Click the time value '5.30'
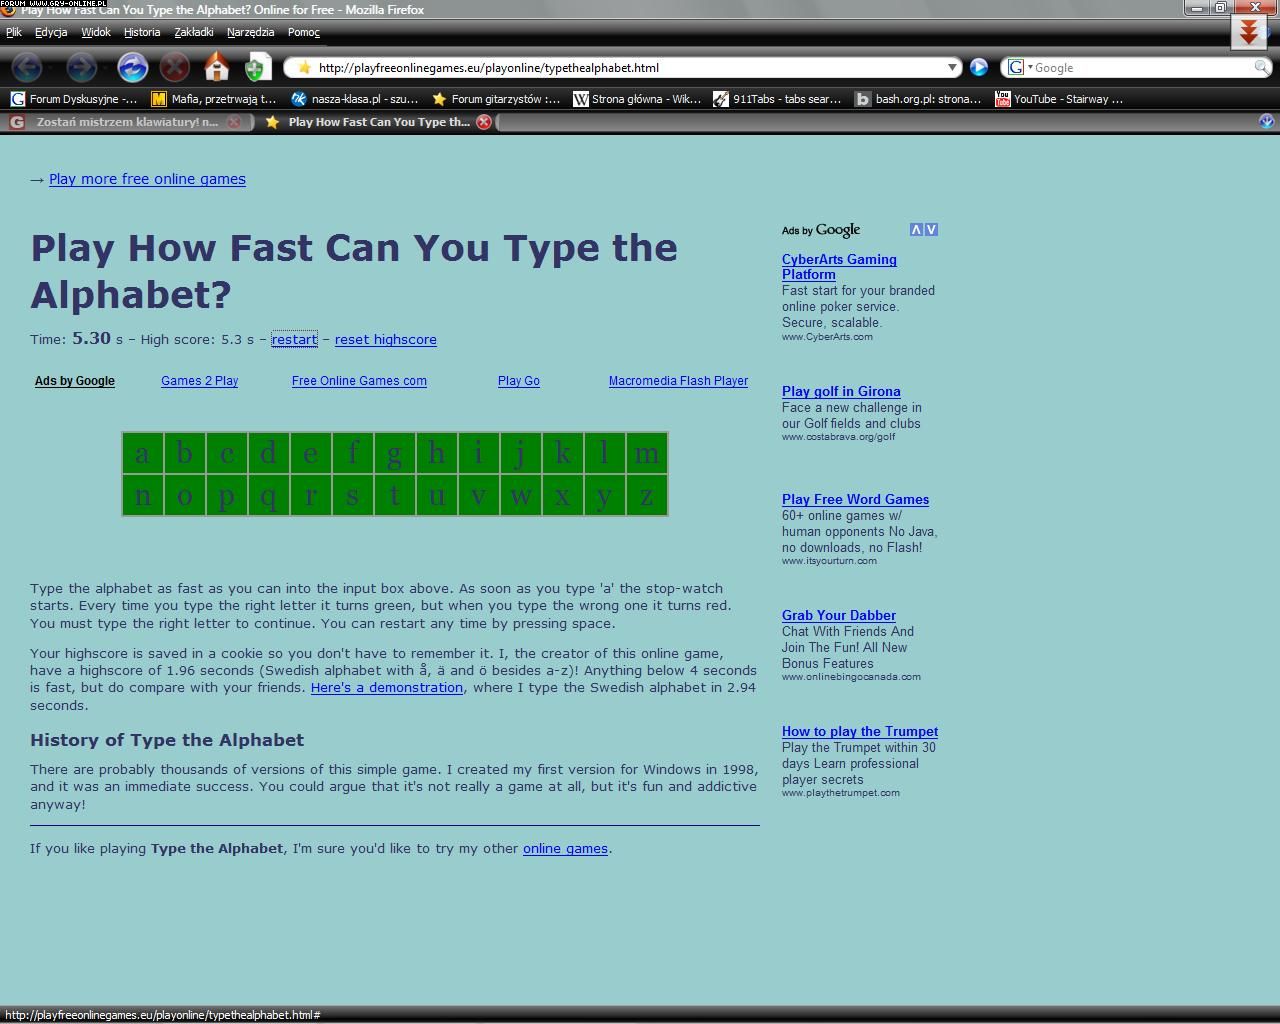1280x1024 pixels. (x=91, y=338)
